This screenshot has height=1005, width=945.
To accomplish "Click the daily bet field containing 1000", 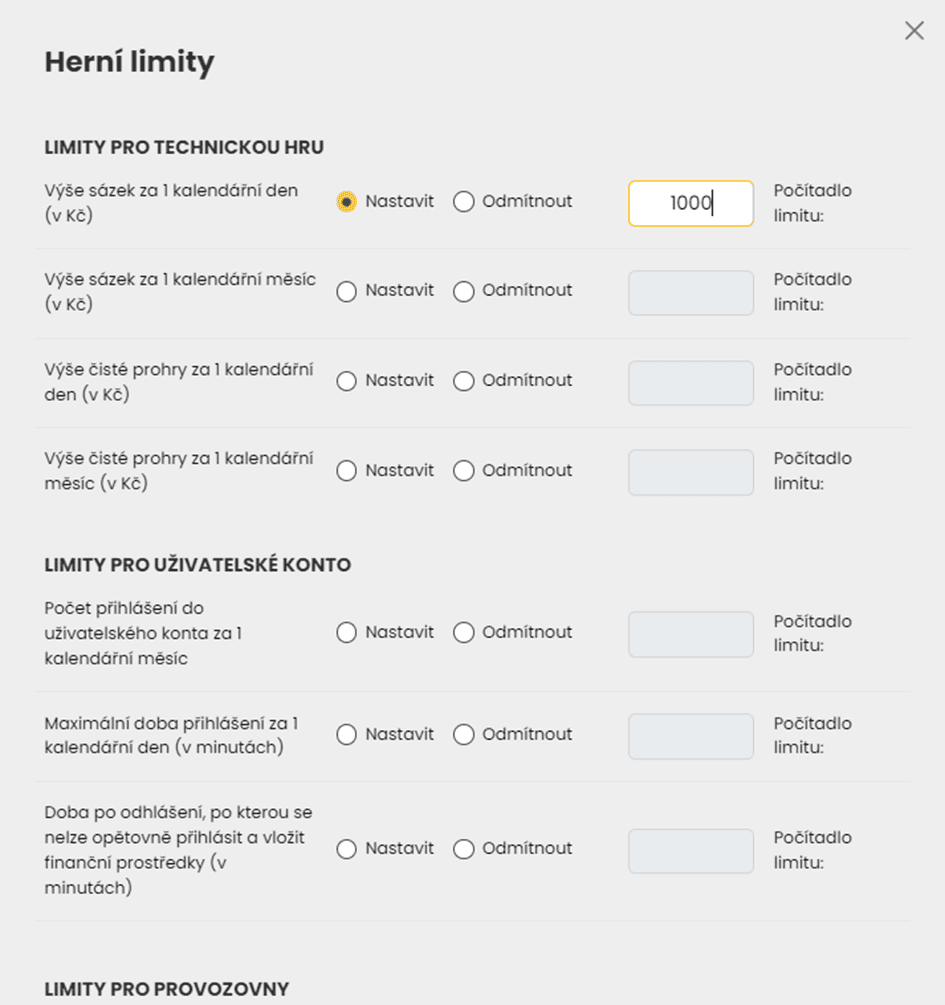I will point(691,203).
